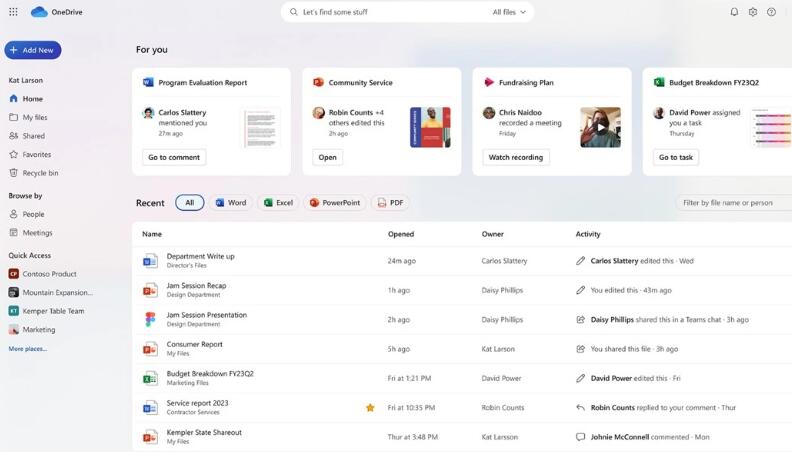Play the Fundraising Plan video thumbnail

[600, 127]
